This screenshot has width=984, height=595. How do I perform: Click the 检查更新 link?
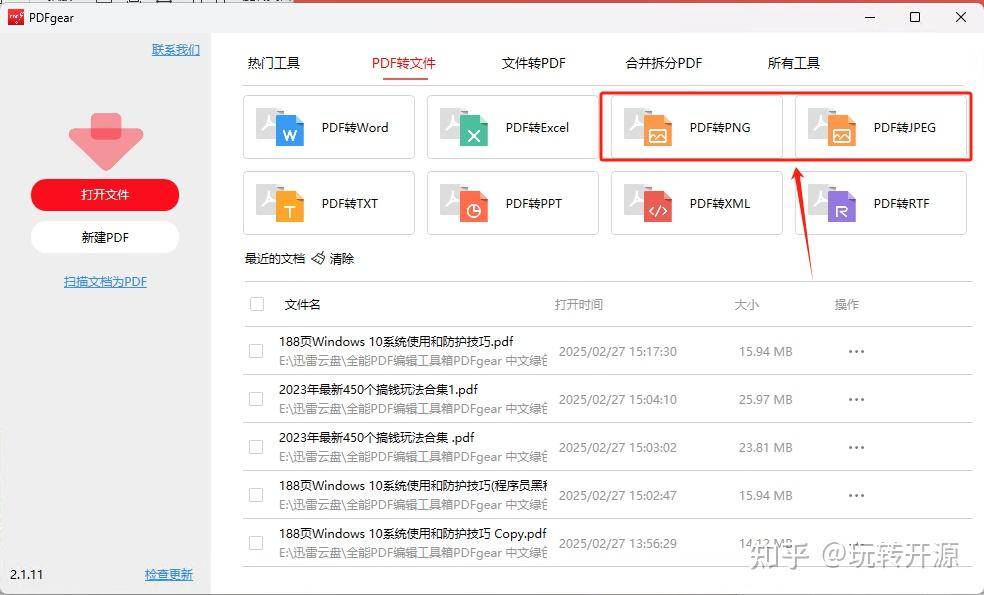pyautogui.click(x=169, y=574)
